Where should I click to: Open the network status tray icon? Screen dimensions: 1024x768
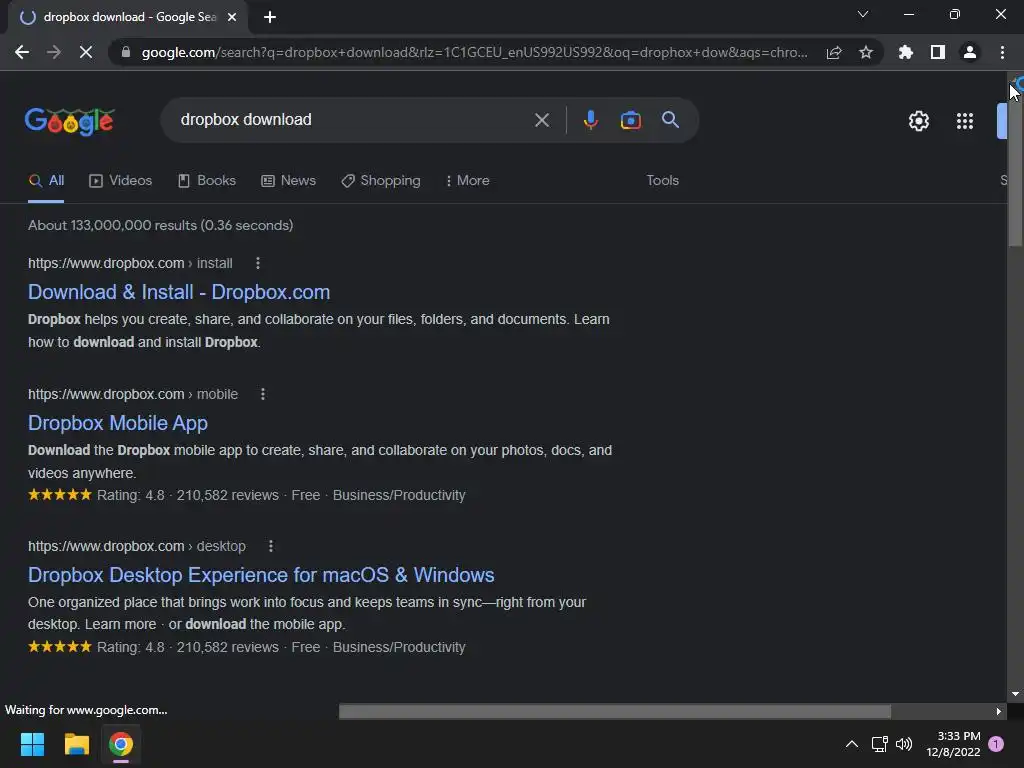coord(879,744)
